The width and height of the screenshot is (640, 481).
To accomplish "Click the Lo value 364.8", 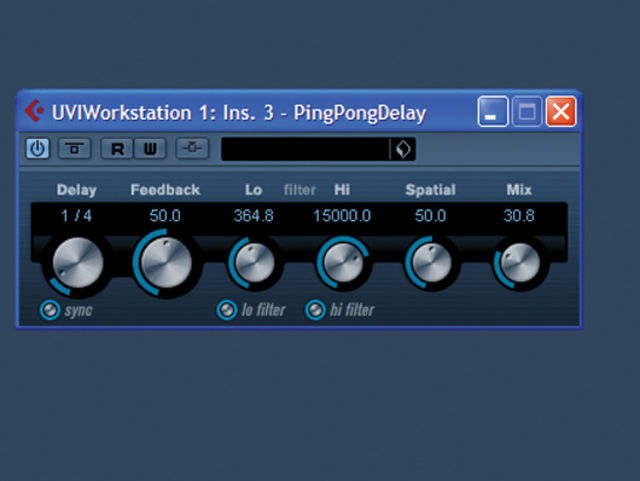I will tap(253, 216).
